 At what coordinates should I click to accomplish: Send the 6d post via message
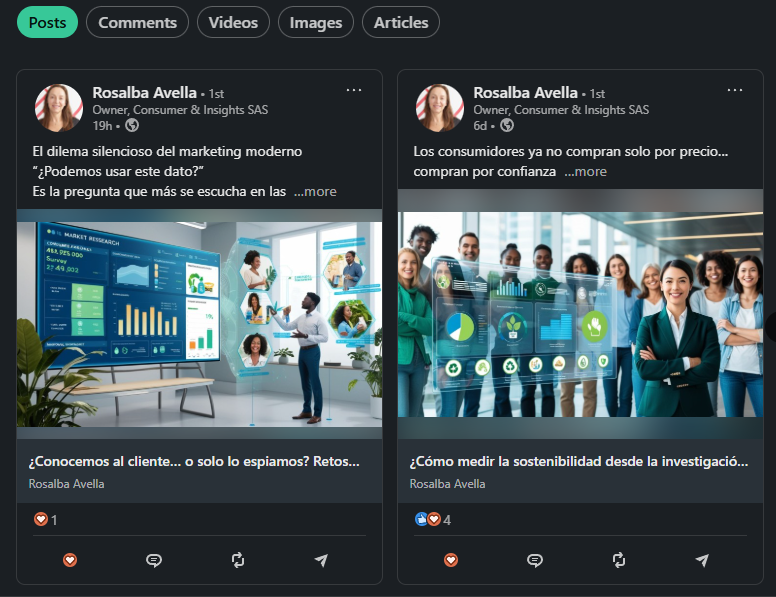pos(702,560)
